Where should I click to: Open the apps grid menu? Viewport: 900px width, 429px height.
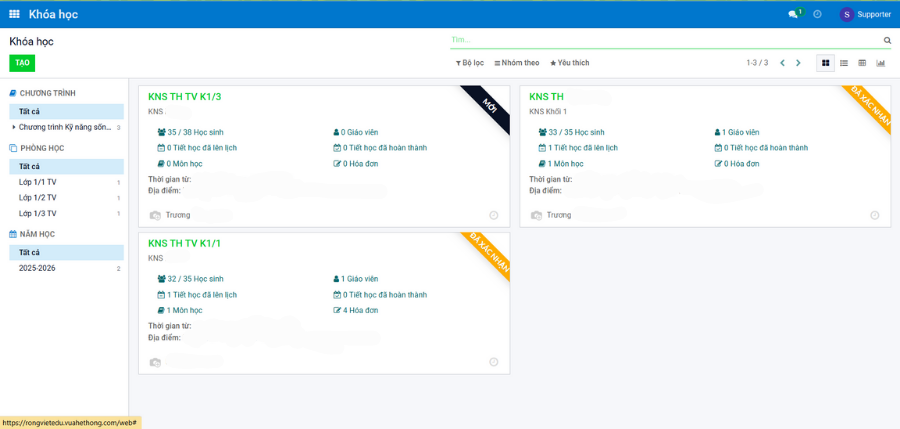(14, 14)
